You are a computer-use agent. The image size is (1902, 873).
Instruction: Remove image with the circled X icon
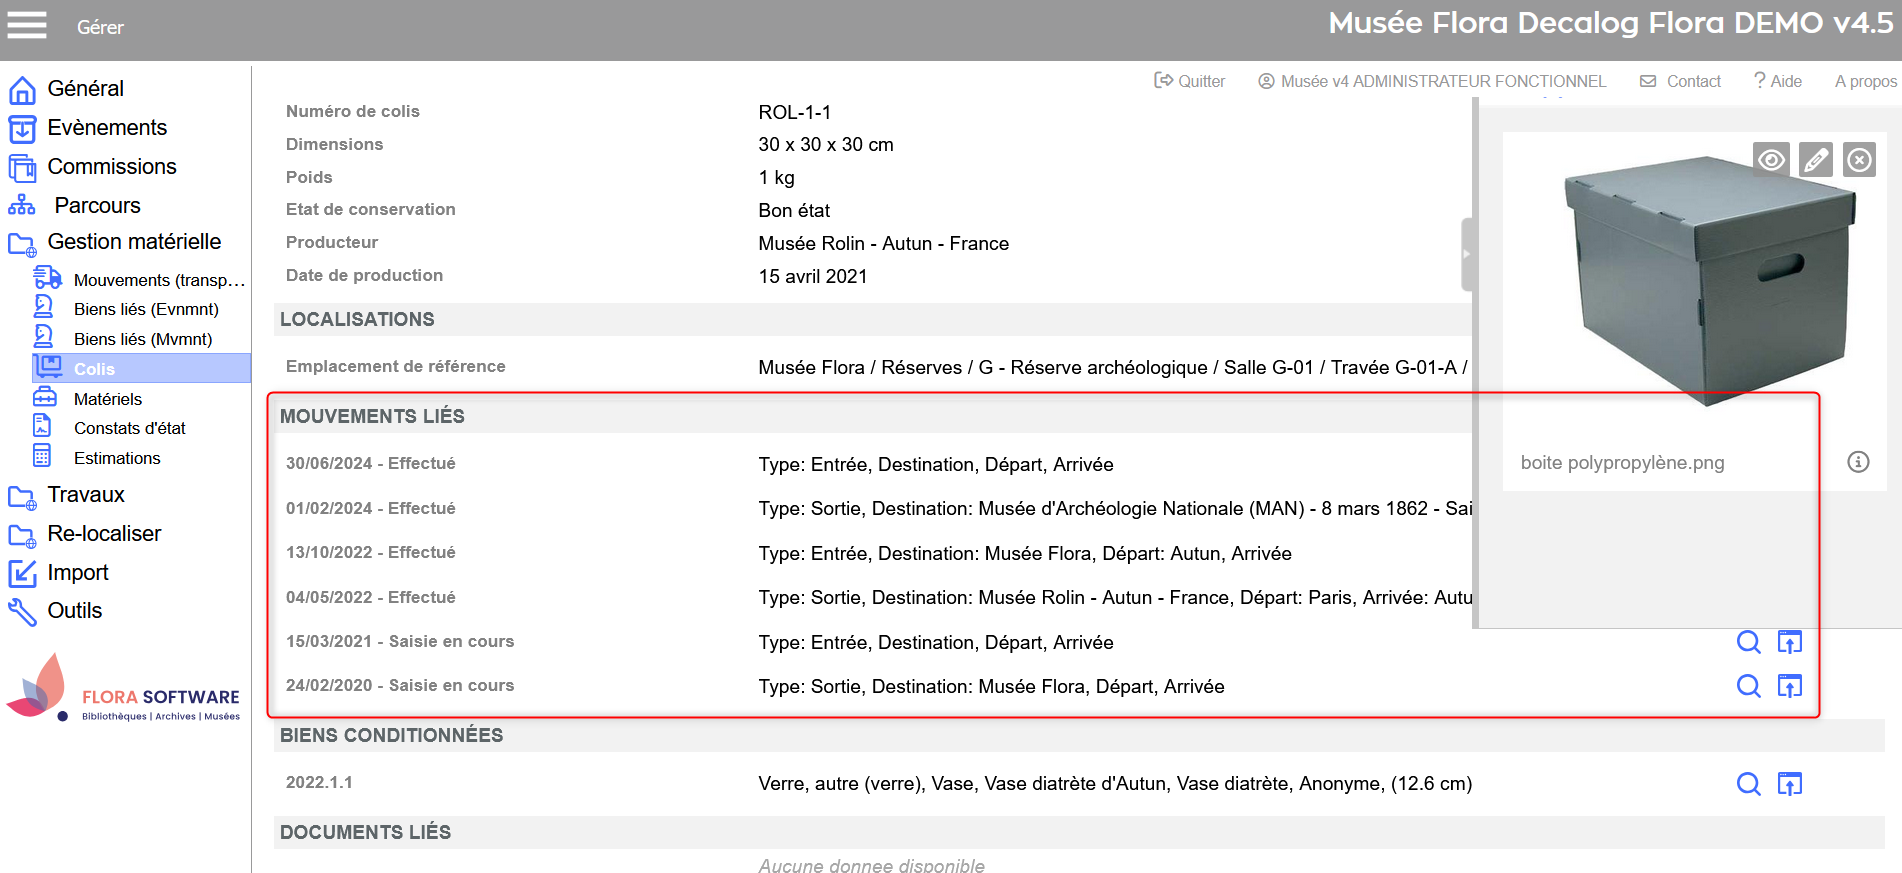click(x=1859, y=160)
